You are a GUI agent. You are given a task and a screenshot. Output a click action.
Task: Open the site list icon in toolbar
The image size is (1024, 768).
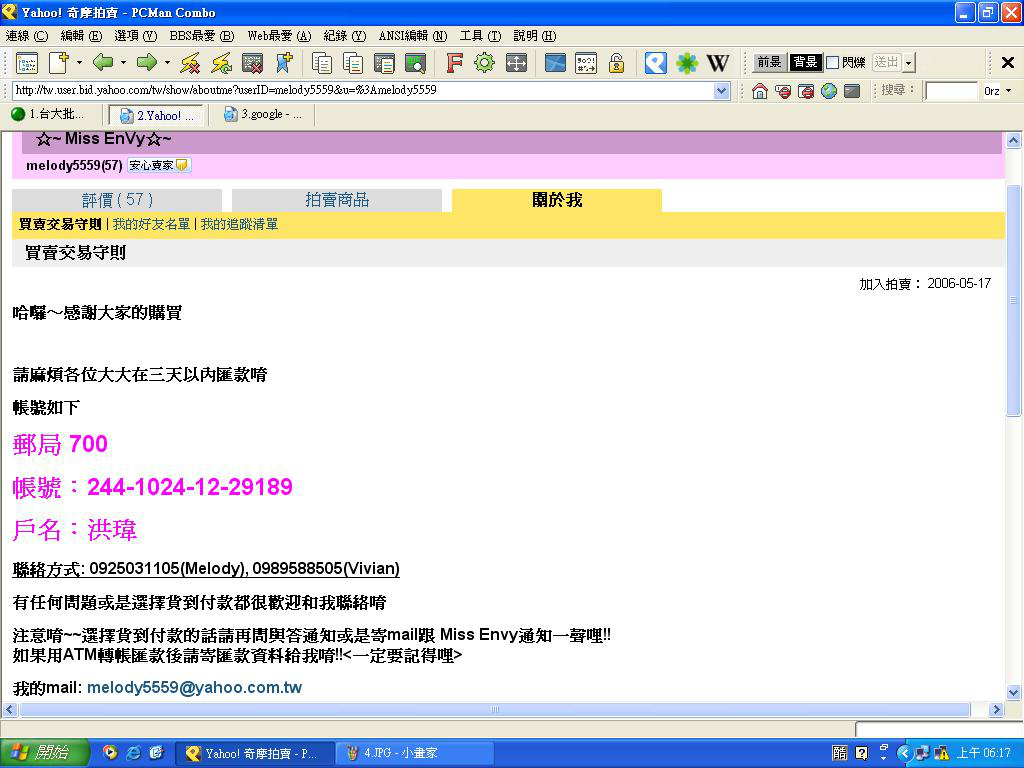(x=27, y=63)
